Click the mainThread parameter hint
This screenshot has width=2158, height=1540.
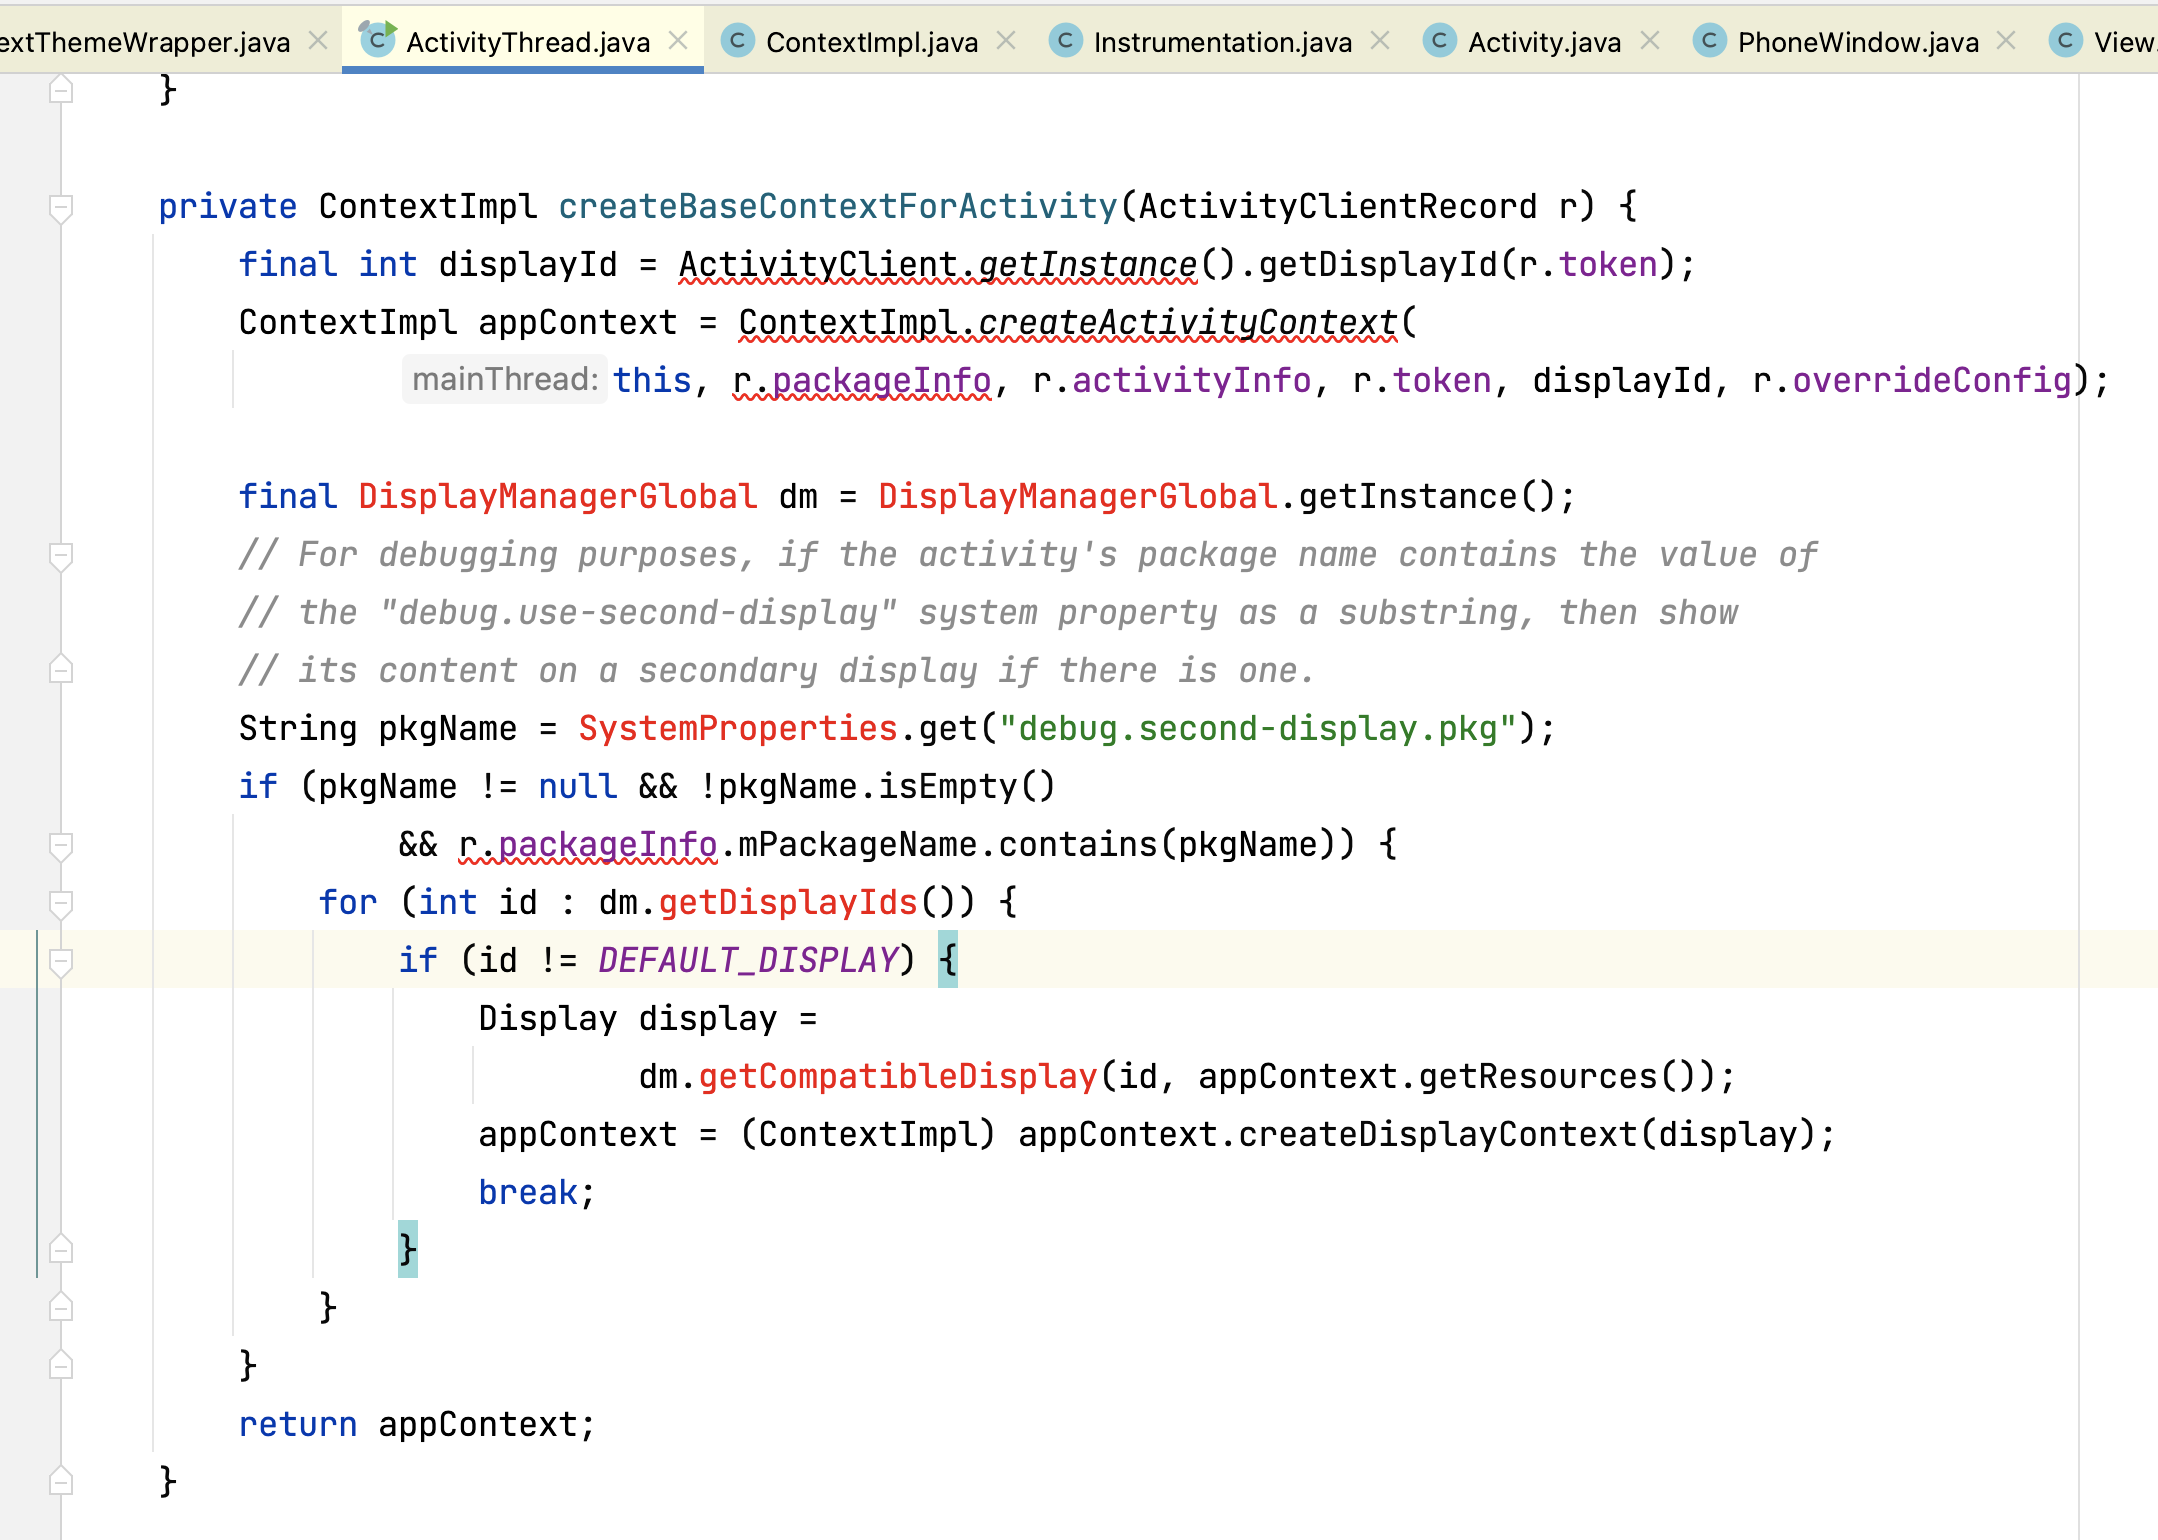tap(505, 380)
